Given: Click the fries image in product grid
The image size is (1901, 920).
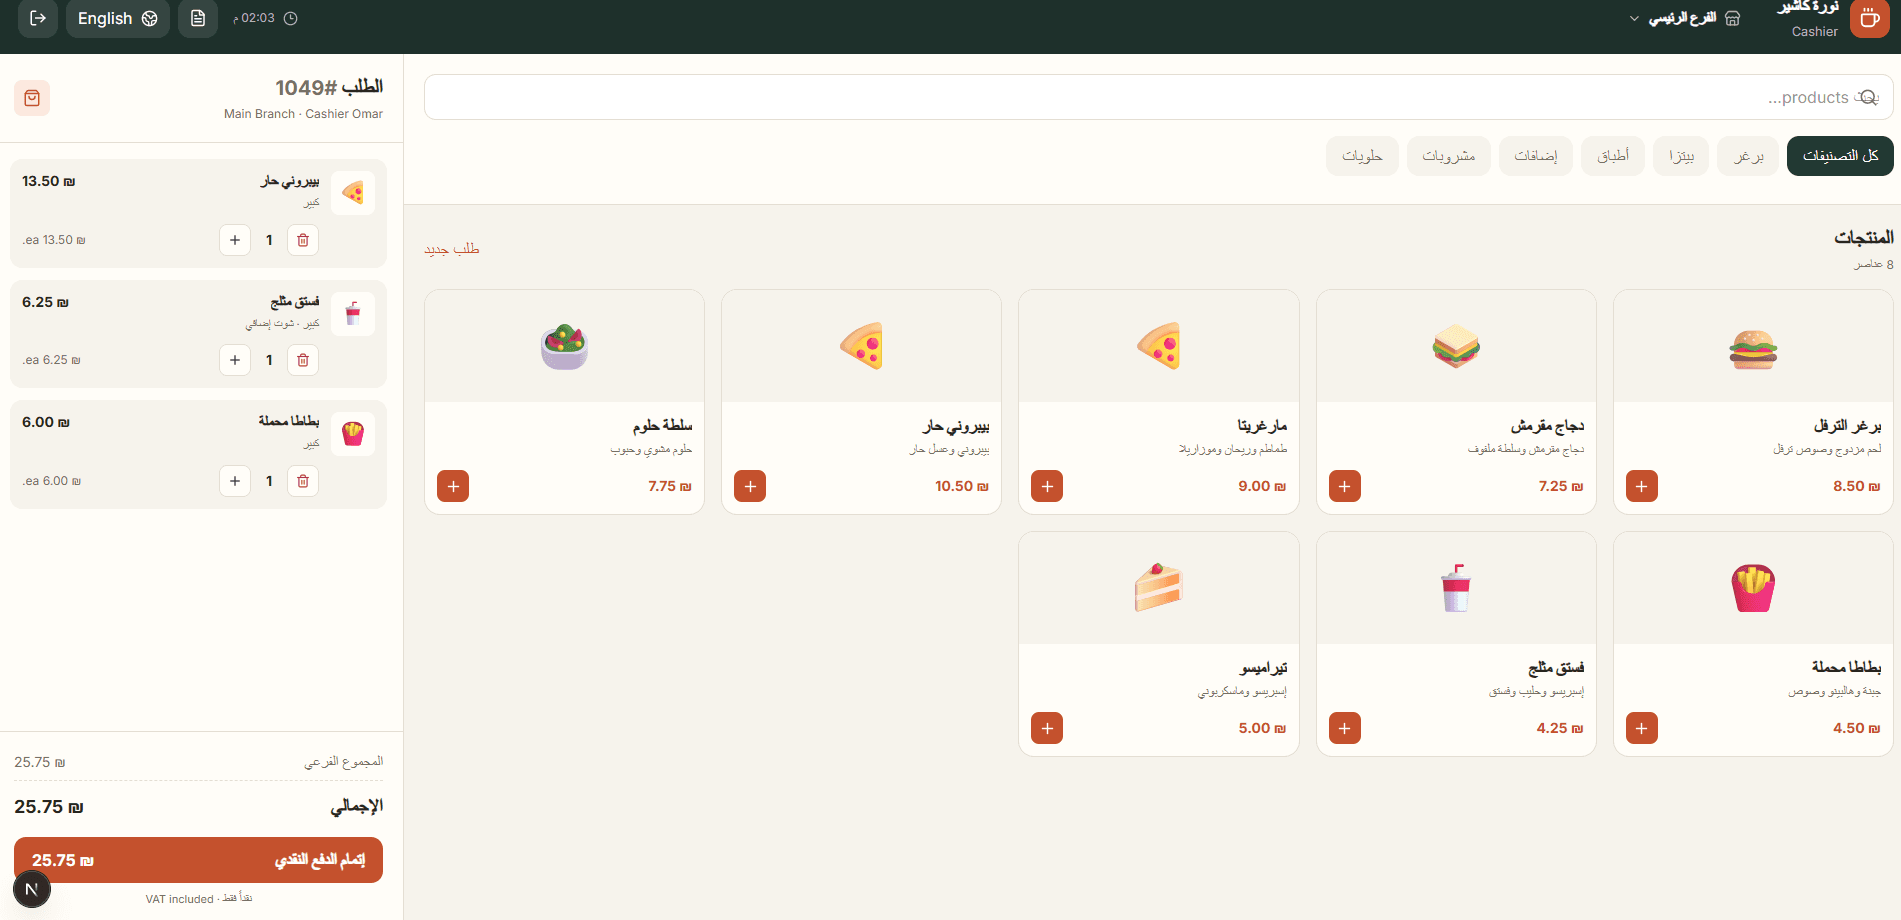Looking at the screenshot, I should (1753, 588).
